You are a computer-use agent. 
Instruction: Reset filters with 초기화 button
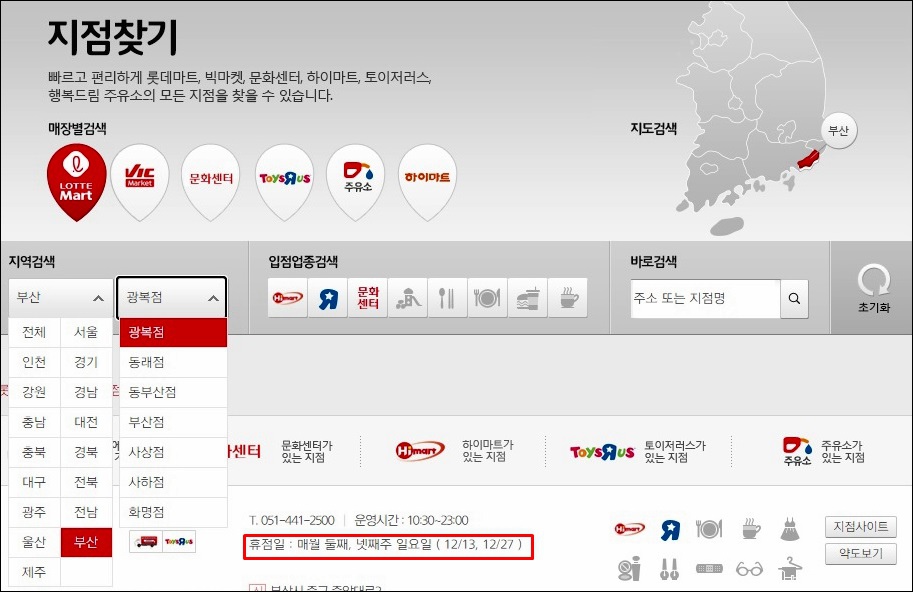click(873, 288)
